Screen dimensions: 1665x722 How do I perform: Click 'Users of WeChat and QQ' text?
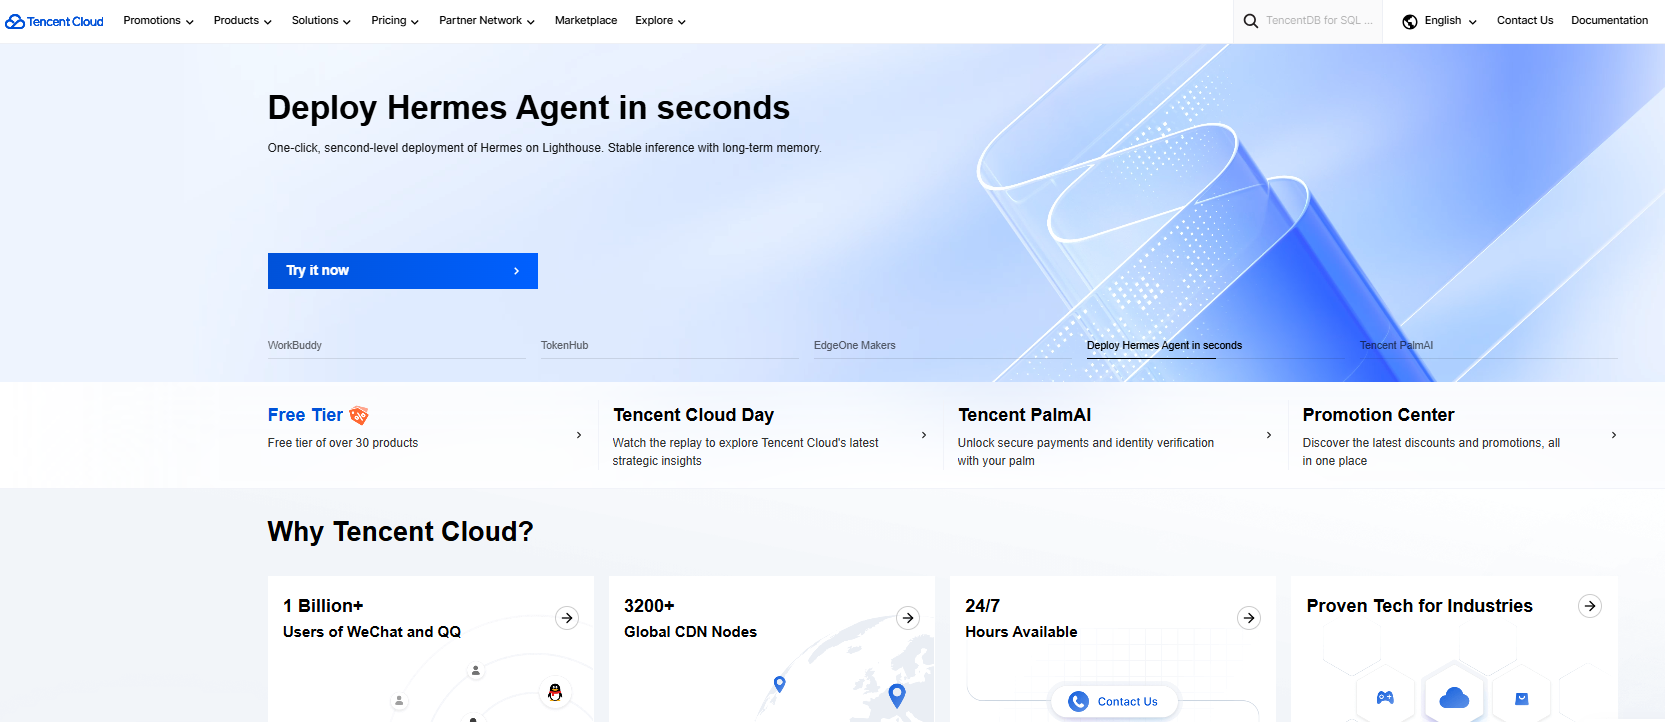pos(372,632)
